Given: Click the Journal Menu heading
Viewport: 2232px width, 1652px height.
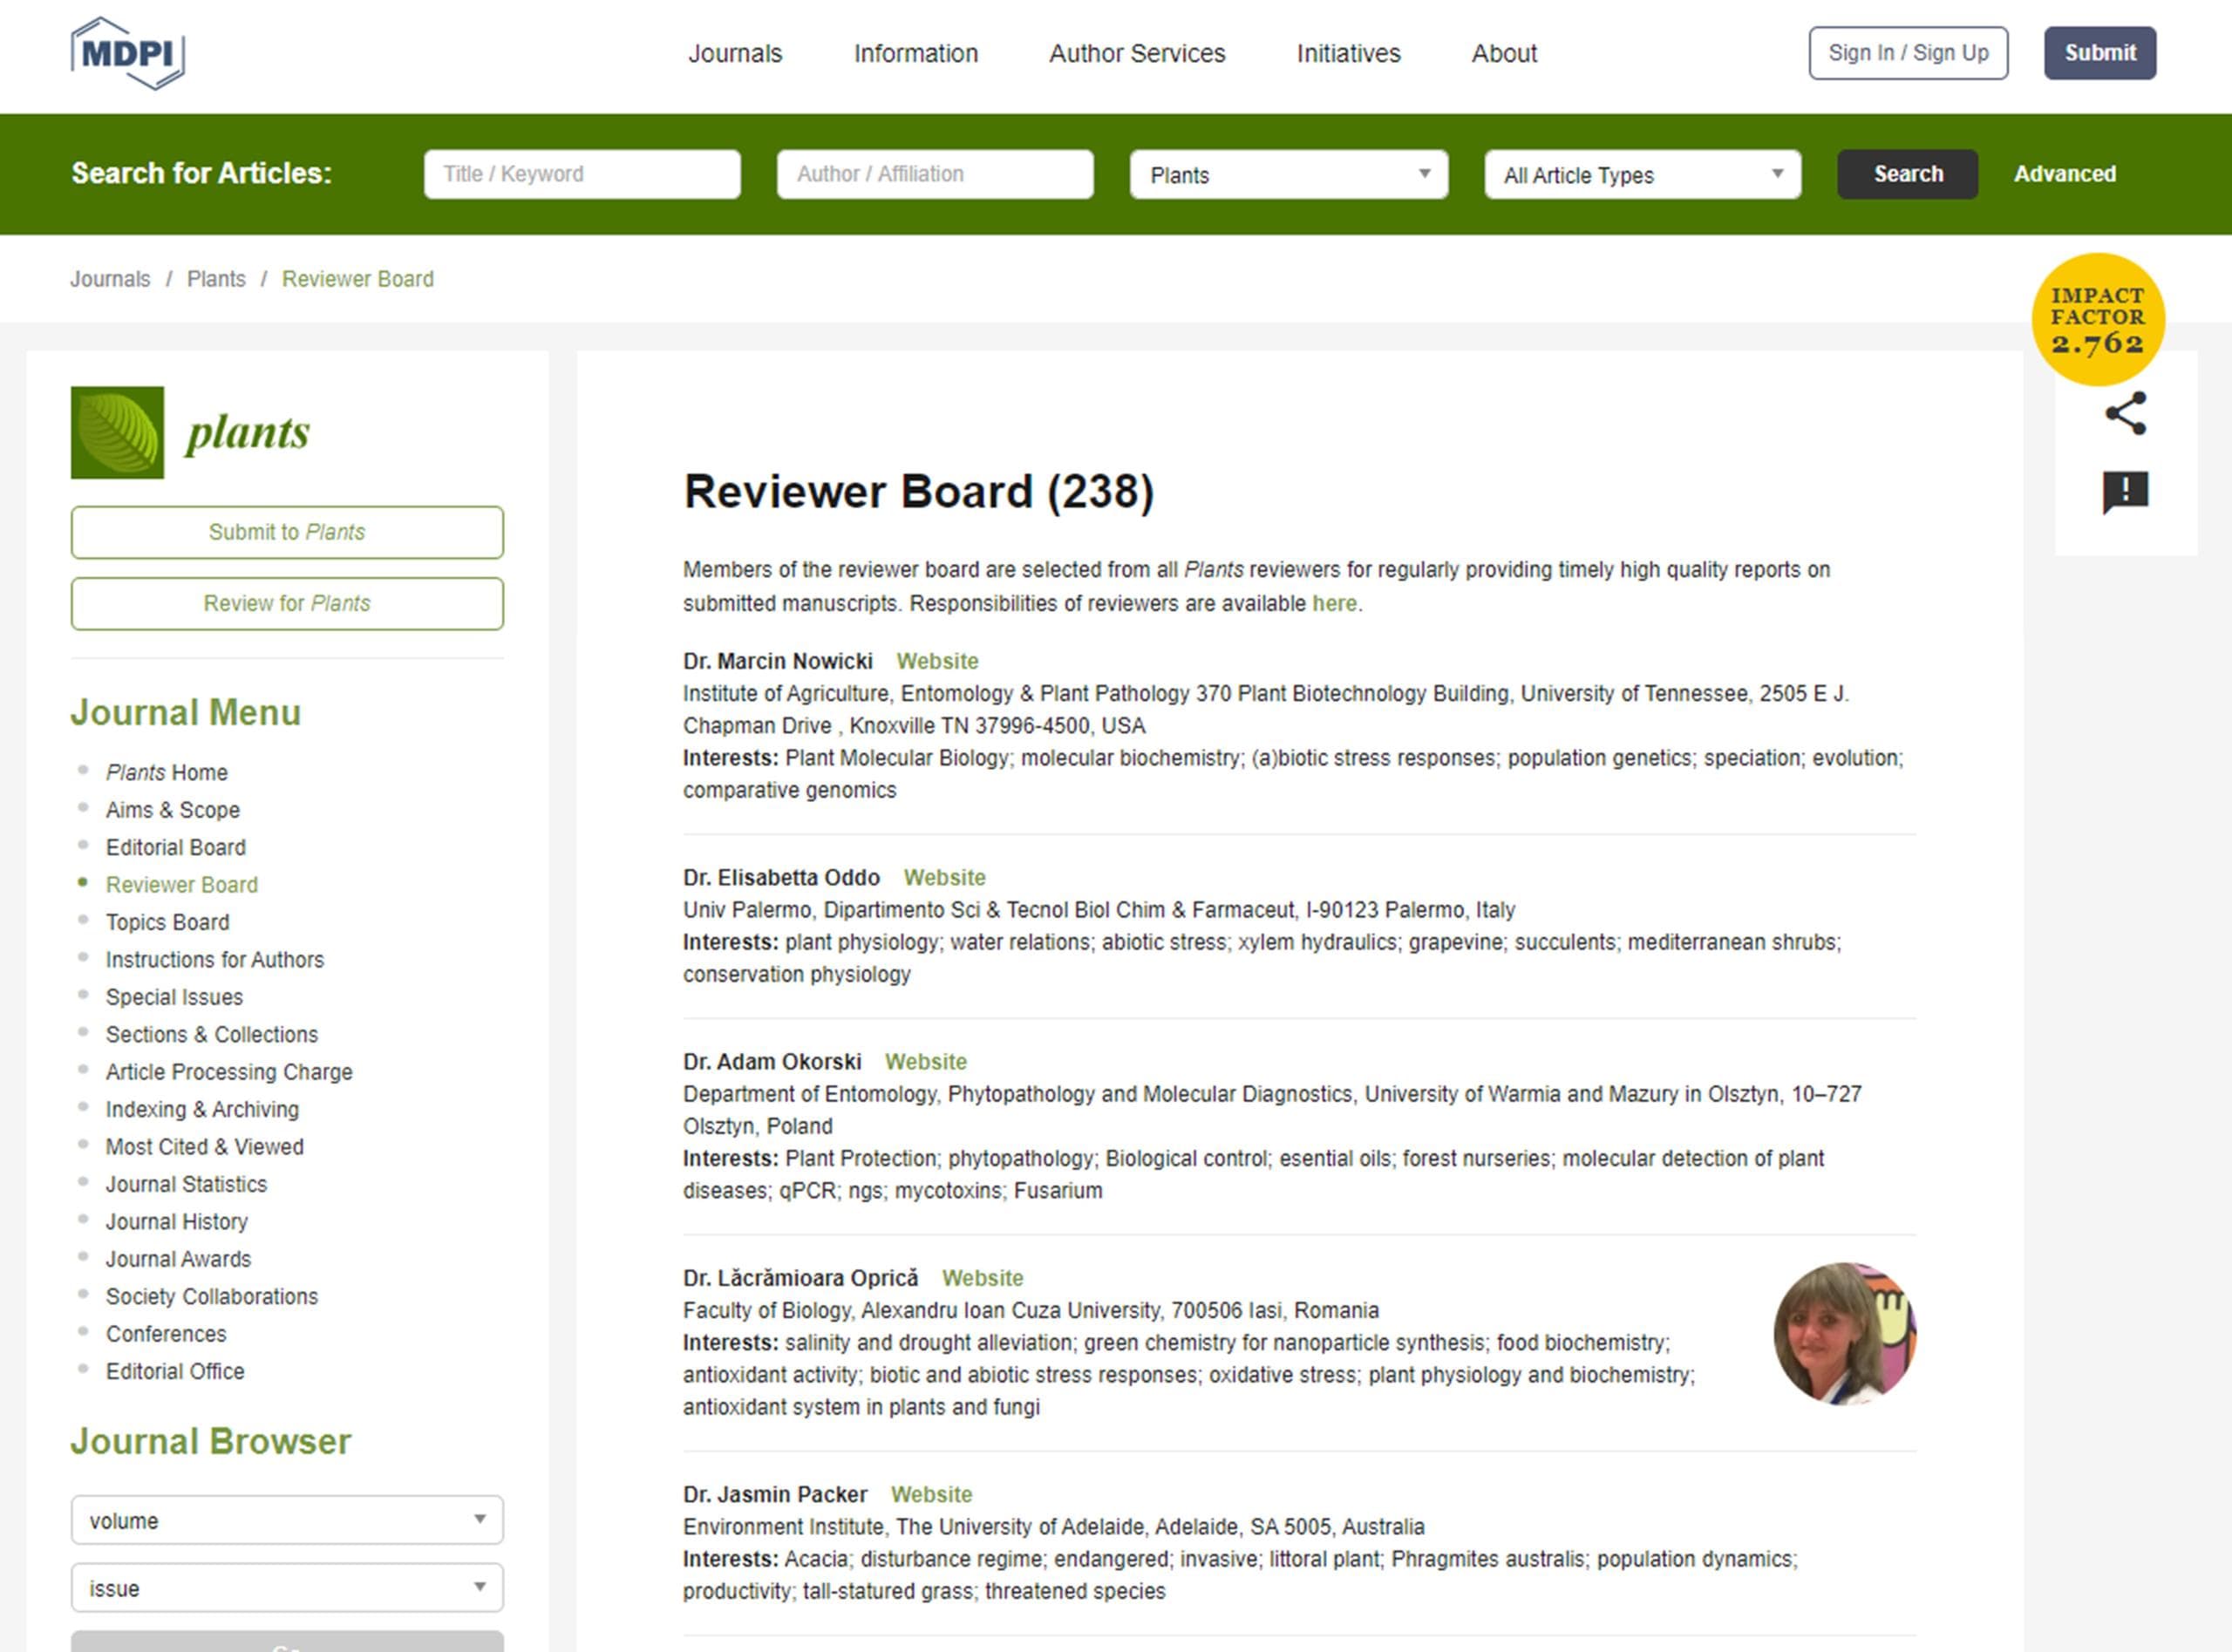Looking at the screenshot, I should 186,713.
